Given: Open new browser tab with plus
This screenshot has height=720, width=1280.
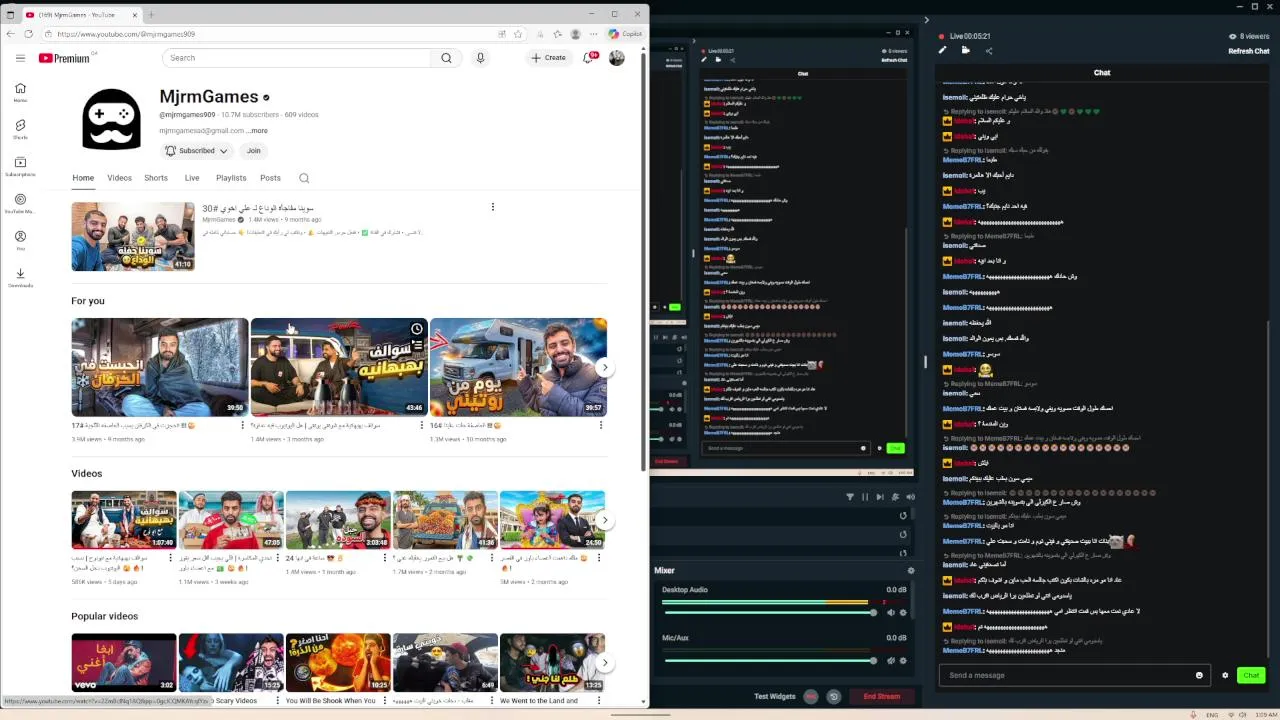Looking at the screenshot, I should click(x=151, y=14).
